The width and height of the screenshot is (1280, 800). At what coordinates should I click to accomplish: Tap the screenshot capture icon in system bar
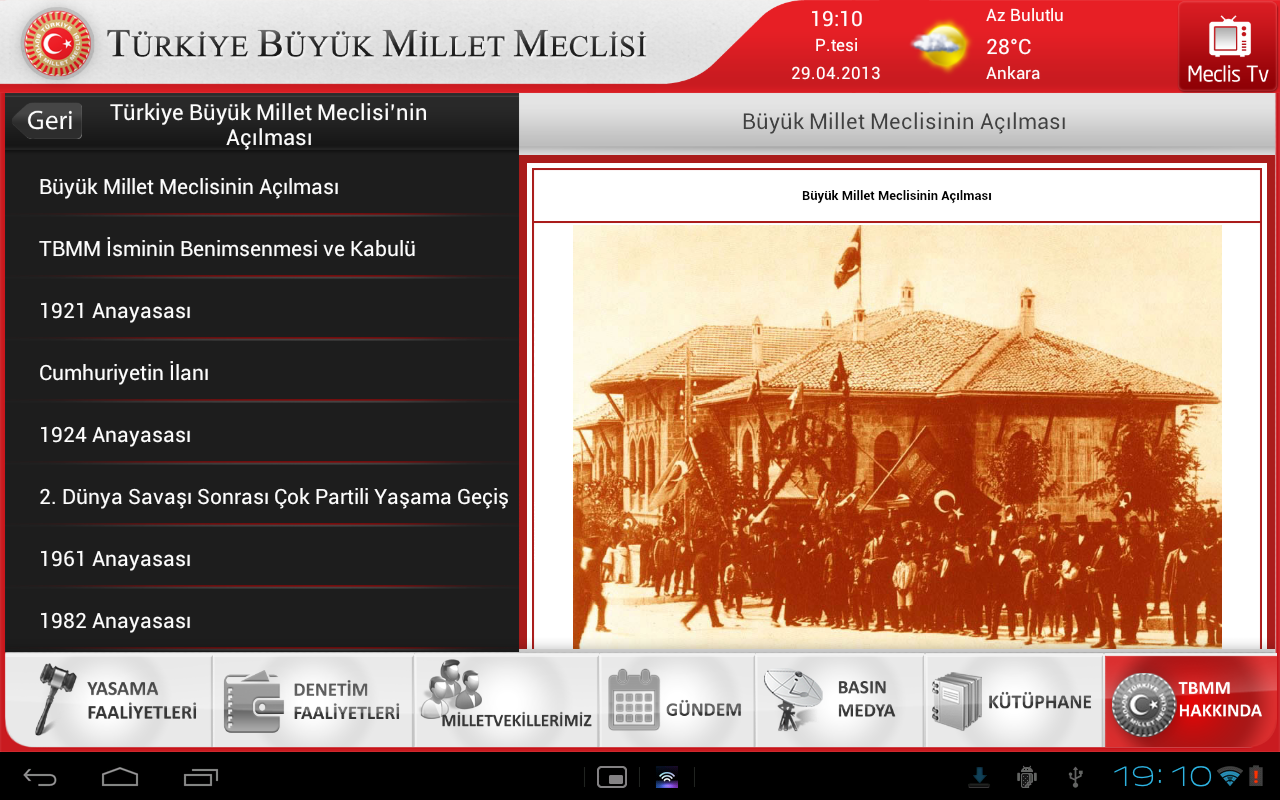[x=611, y=777]
